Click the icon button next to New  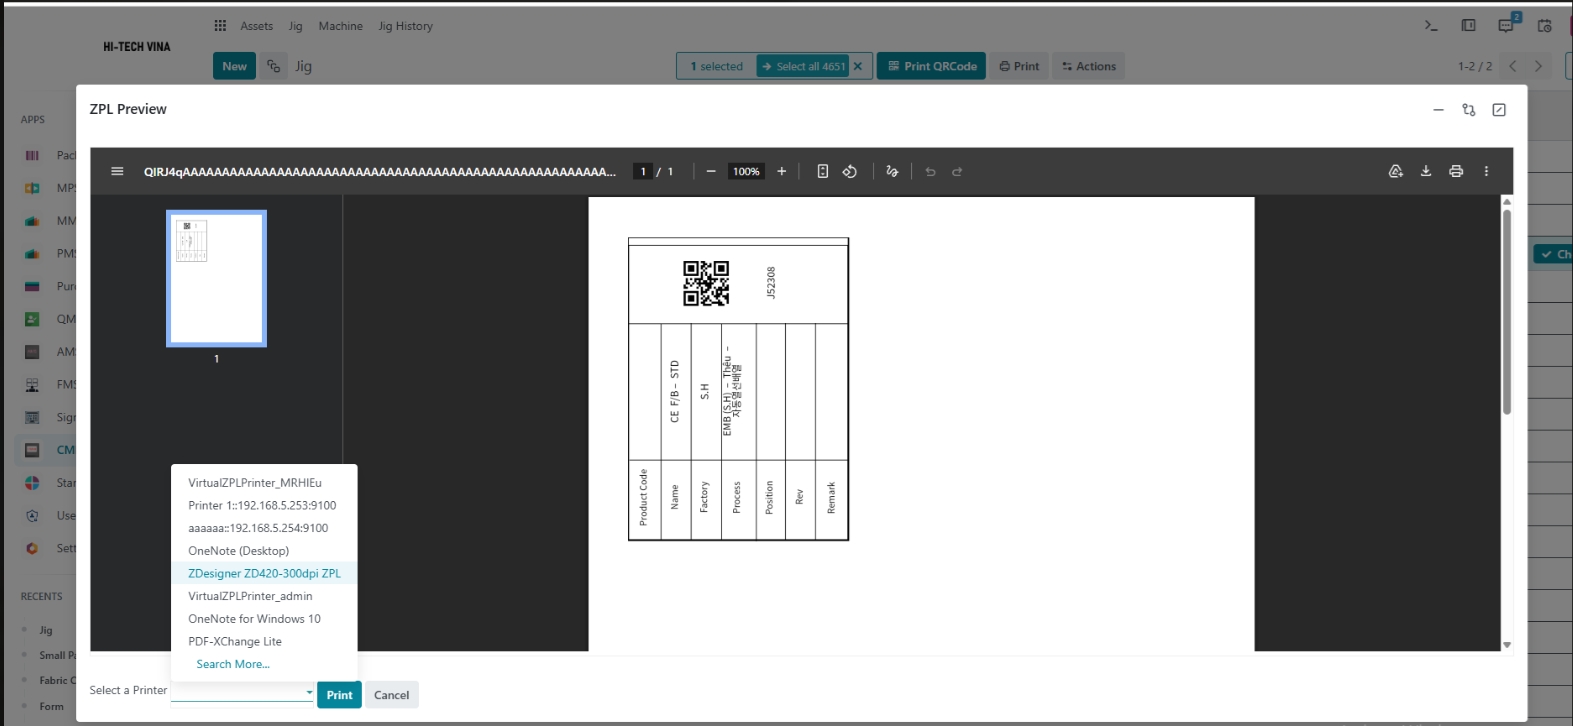pyautogui.click(x=273, y=66)
